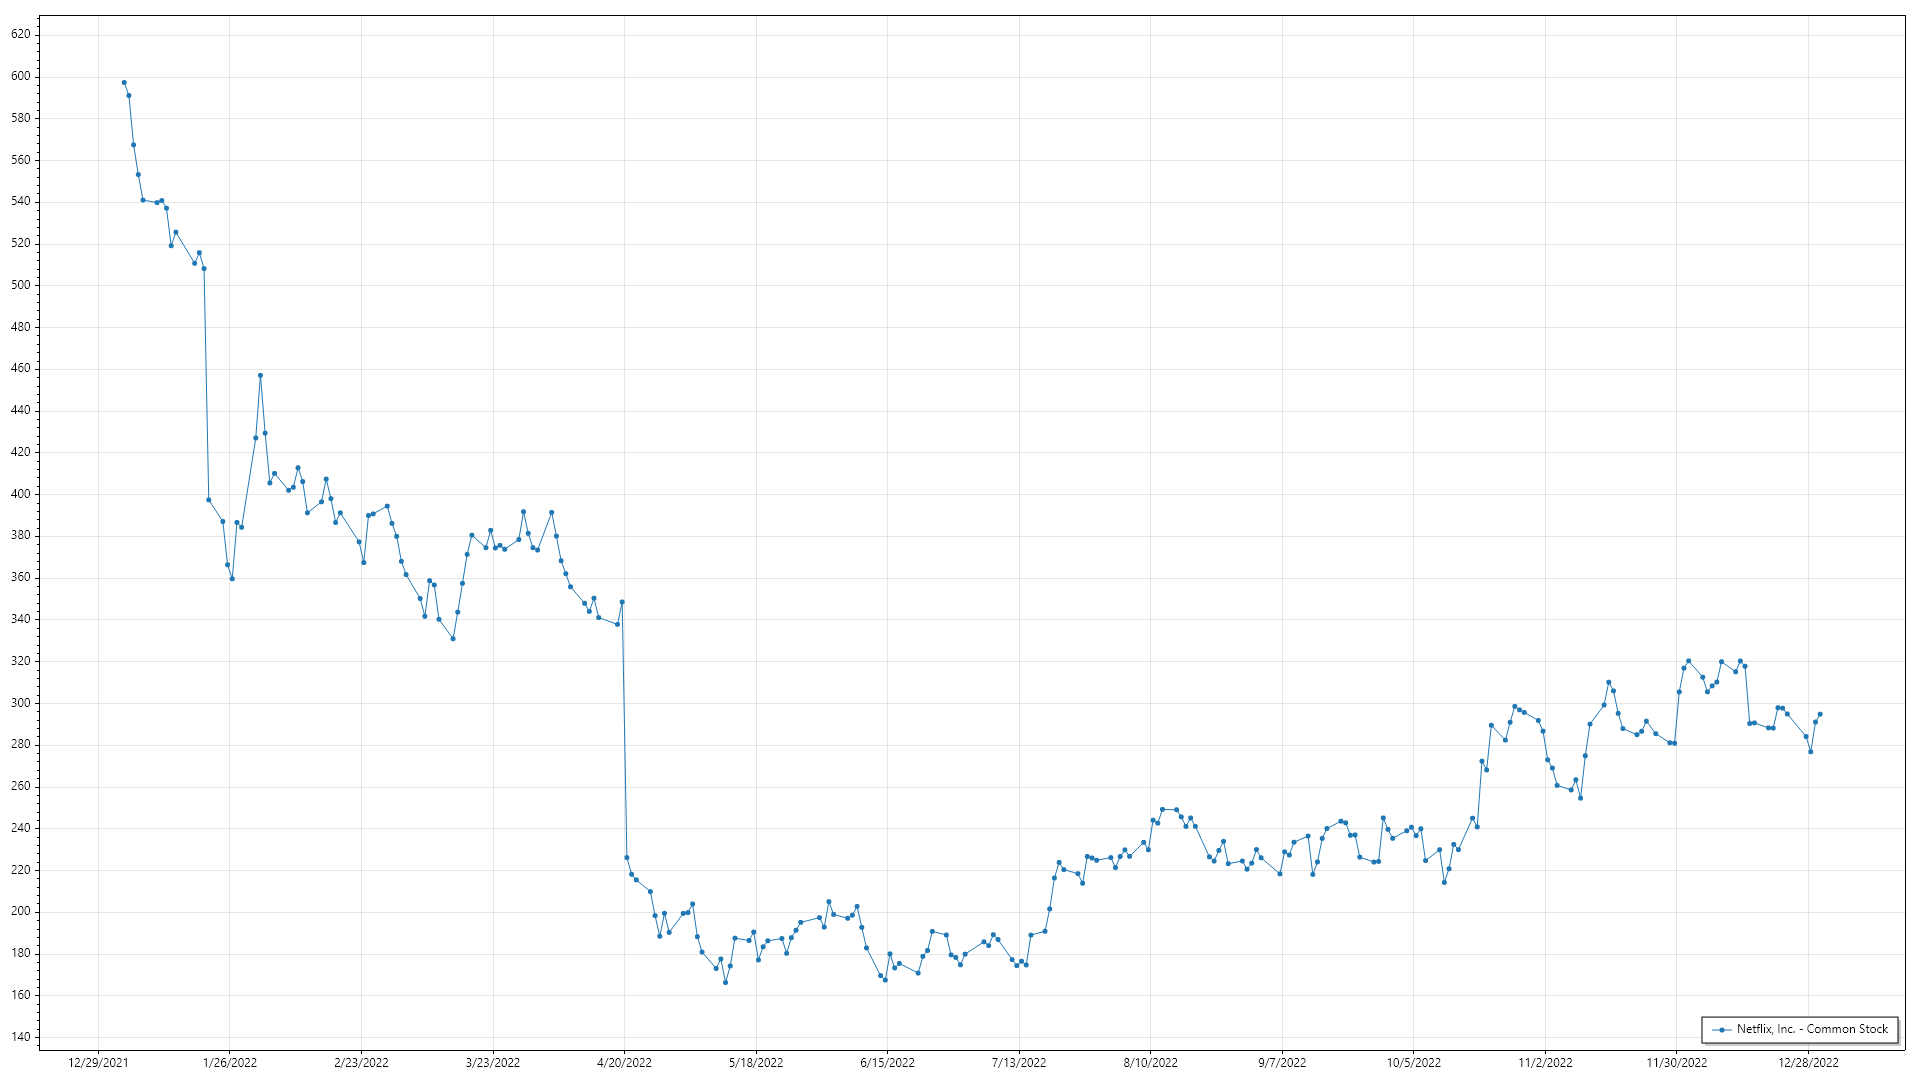
Task: Click the first data point near 597
Action: 124,83
